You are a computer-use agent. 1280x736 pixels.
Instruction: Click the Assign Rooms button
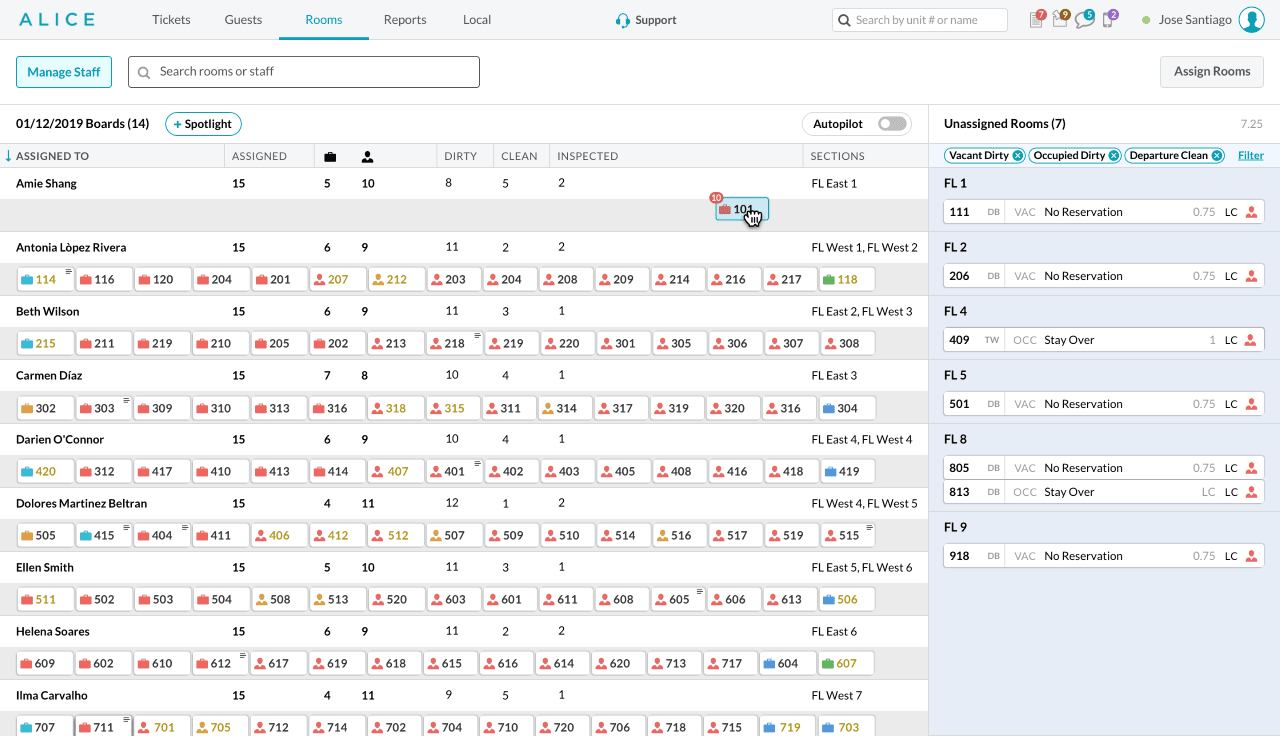1211,72
